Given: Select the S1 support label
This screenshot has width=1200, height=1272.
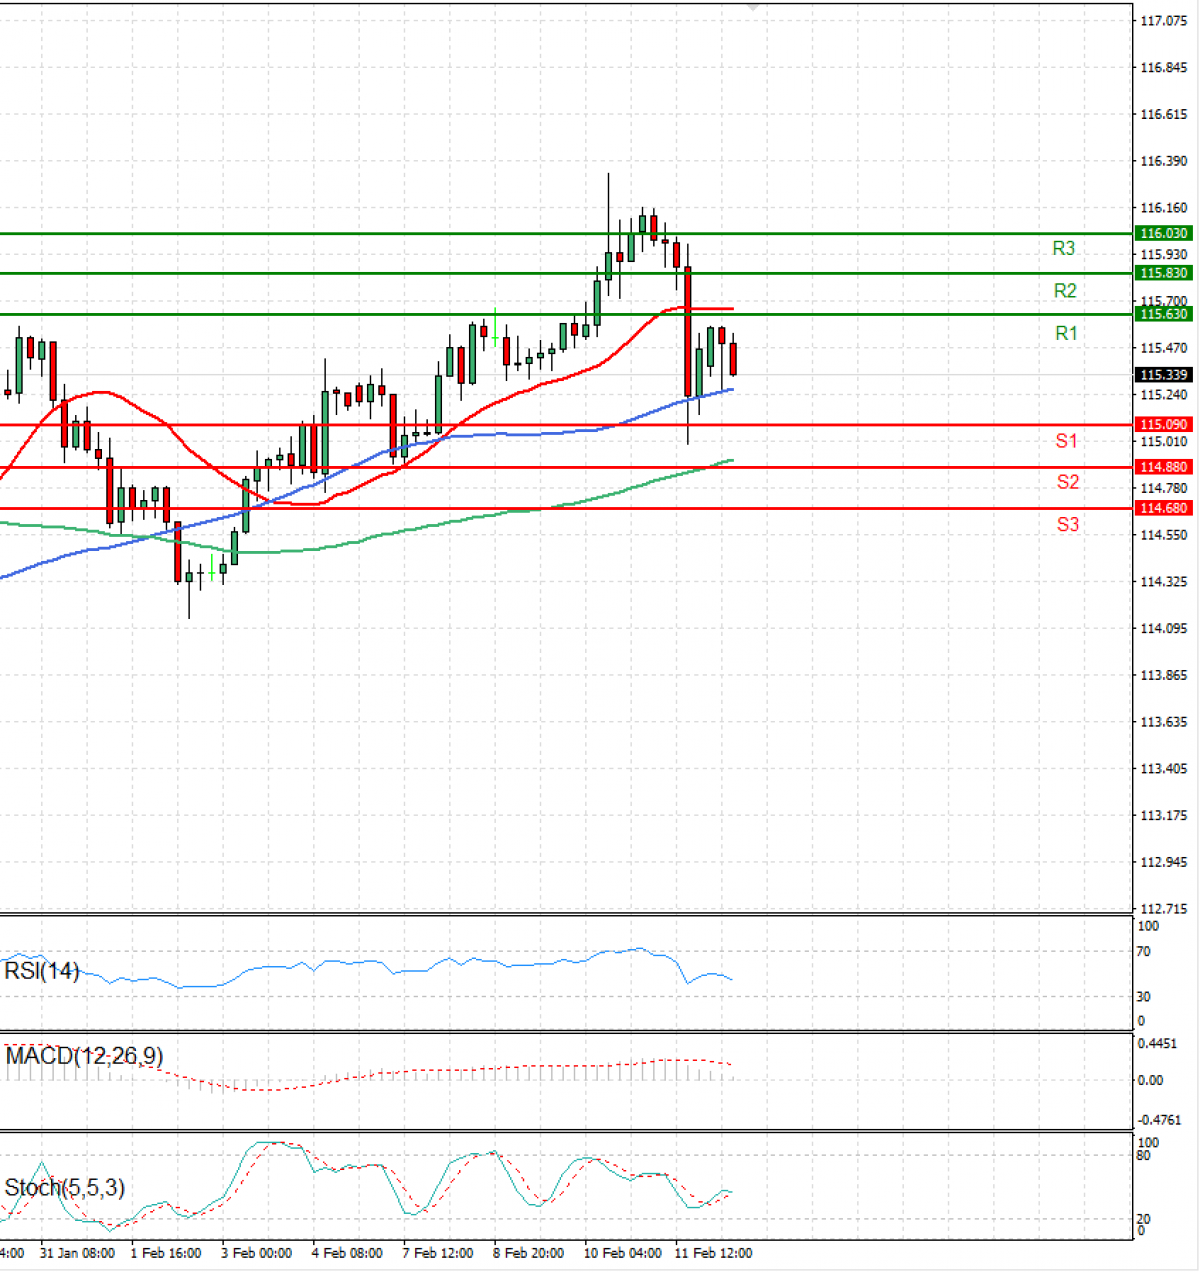Looking at the screenshot, I should pos(1067,441).
